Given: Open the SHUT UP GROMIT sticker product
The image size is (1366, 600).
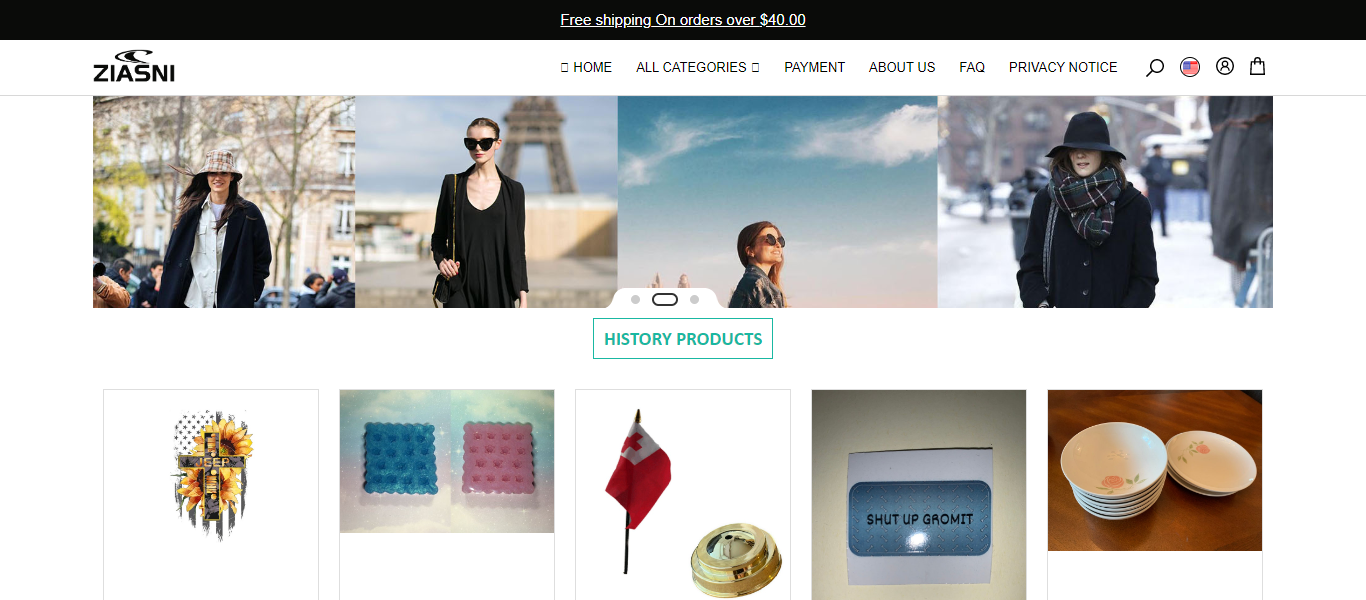Looking at the screenshot, I should click(x=919, y=495).
